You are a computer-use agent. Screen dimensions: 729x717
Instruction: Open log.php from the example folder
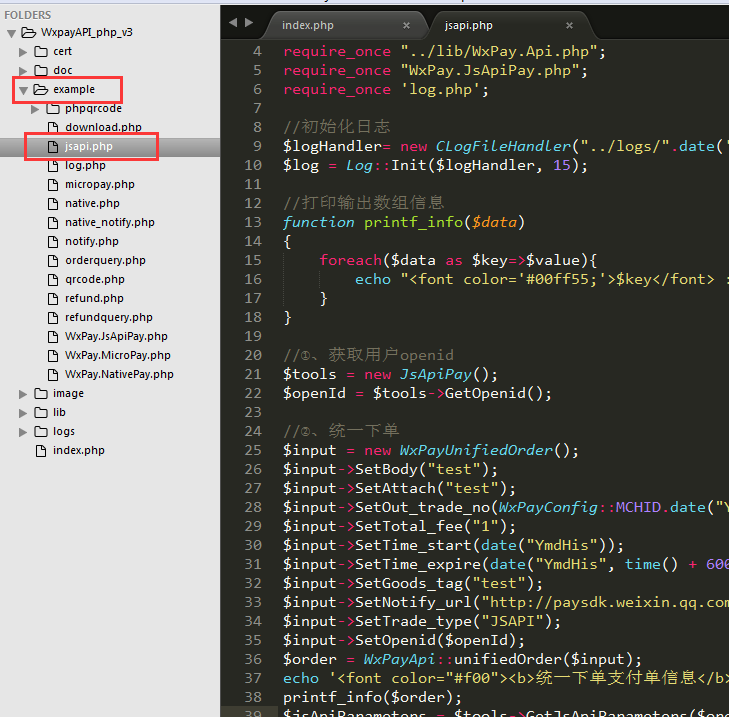coord(85,166)
